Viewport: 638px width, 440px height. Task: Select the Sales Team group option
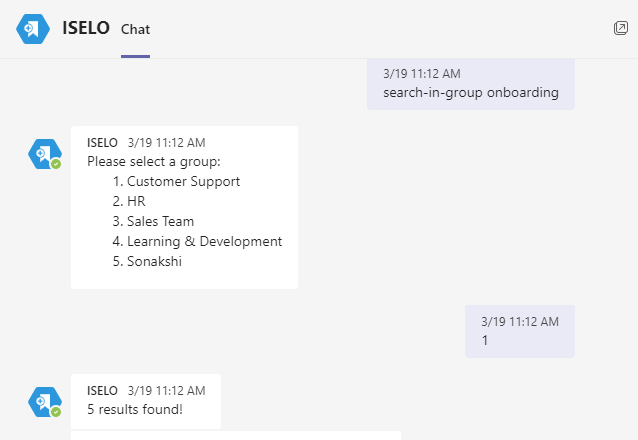coord(153,221)
